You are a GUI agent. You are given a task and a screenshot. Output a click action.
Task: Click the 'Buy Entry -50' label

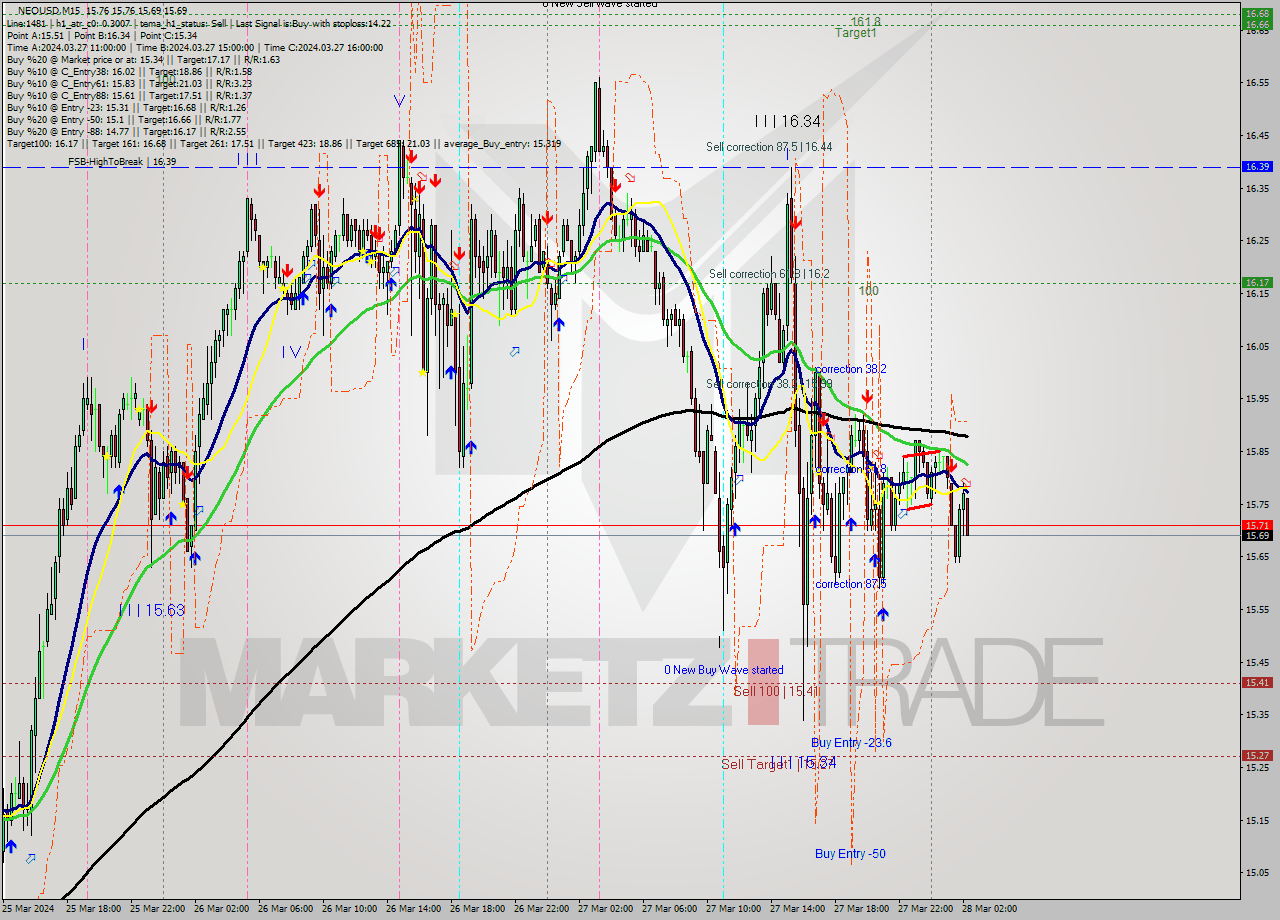(850, 854)
